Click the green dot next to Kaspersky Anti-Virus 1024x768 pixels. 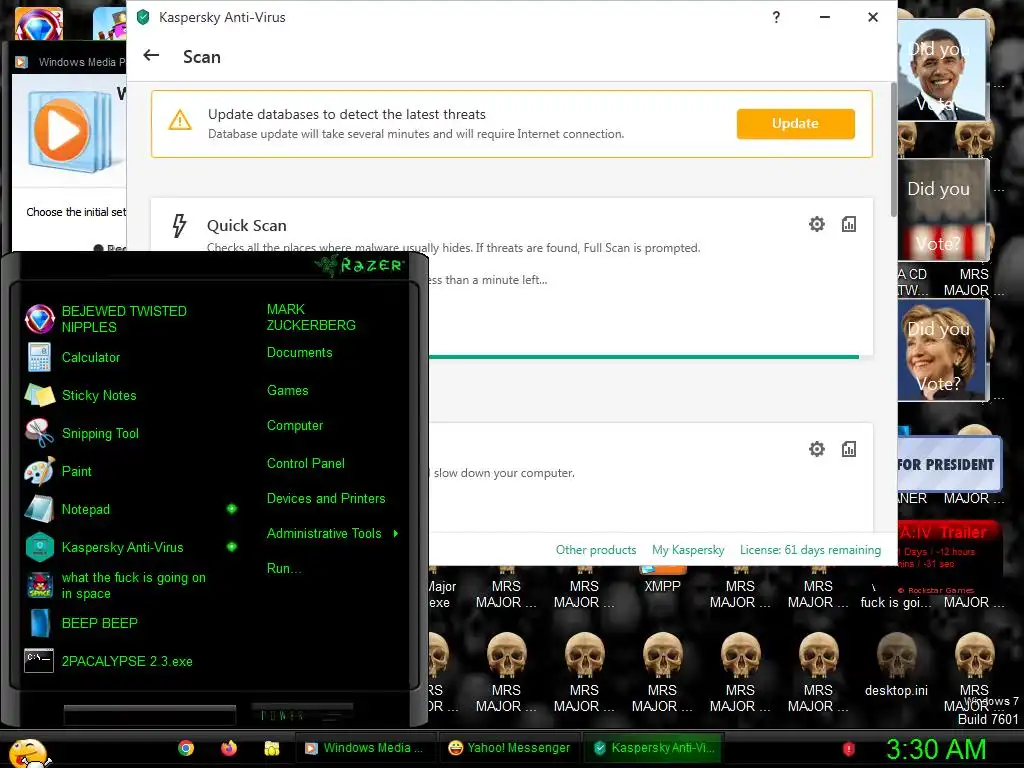click(x=231, y=547)
